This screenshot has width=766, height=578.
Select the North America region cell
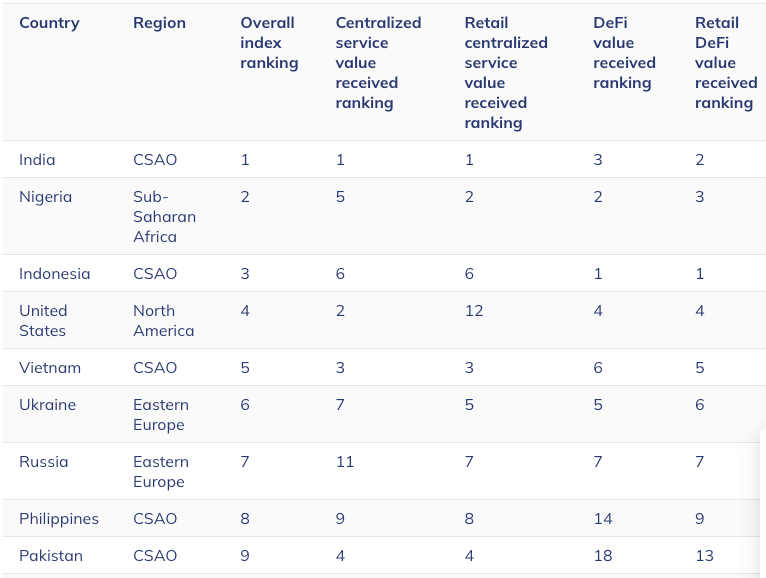tap(163, 321)
